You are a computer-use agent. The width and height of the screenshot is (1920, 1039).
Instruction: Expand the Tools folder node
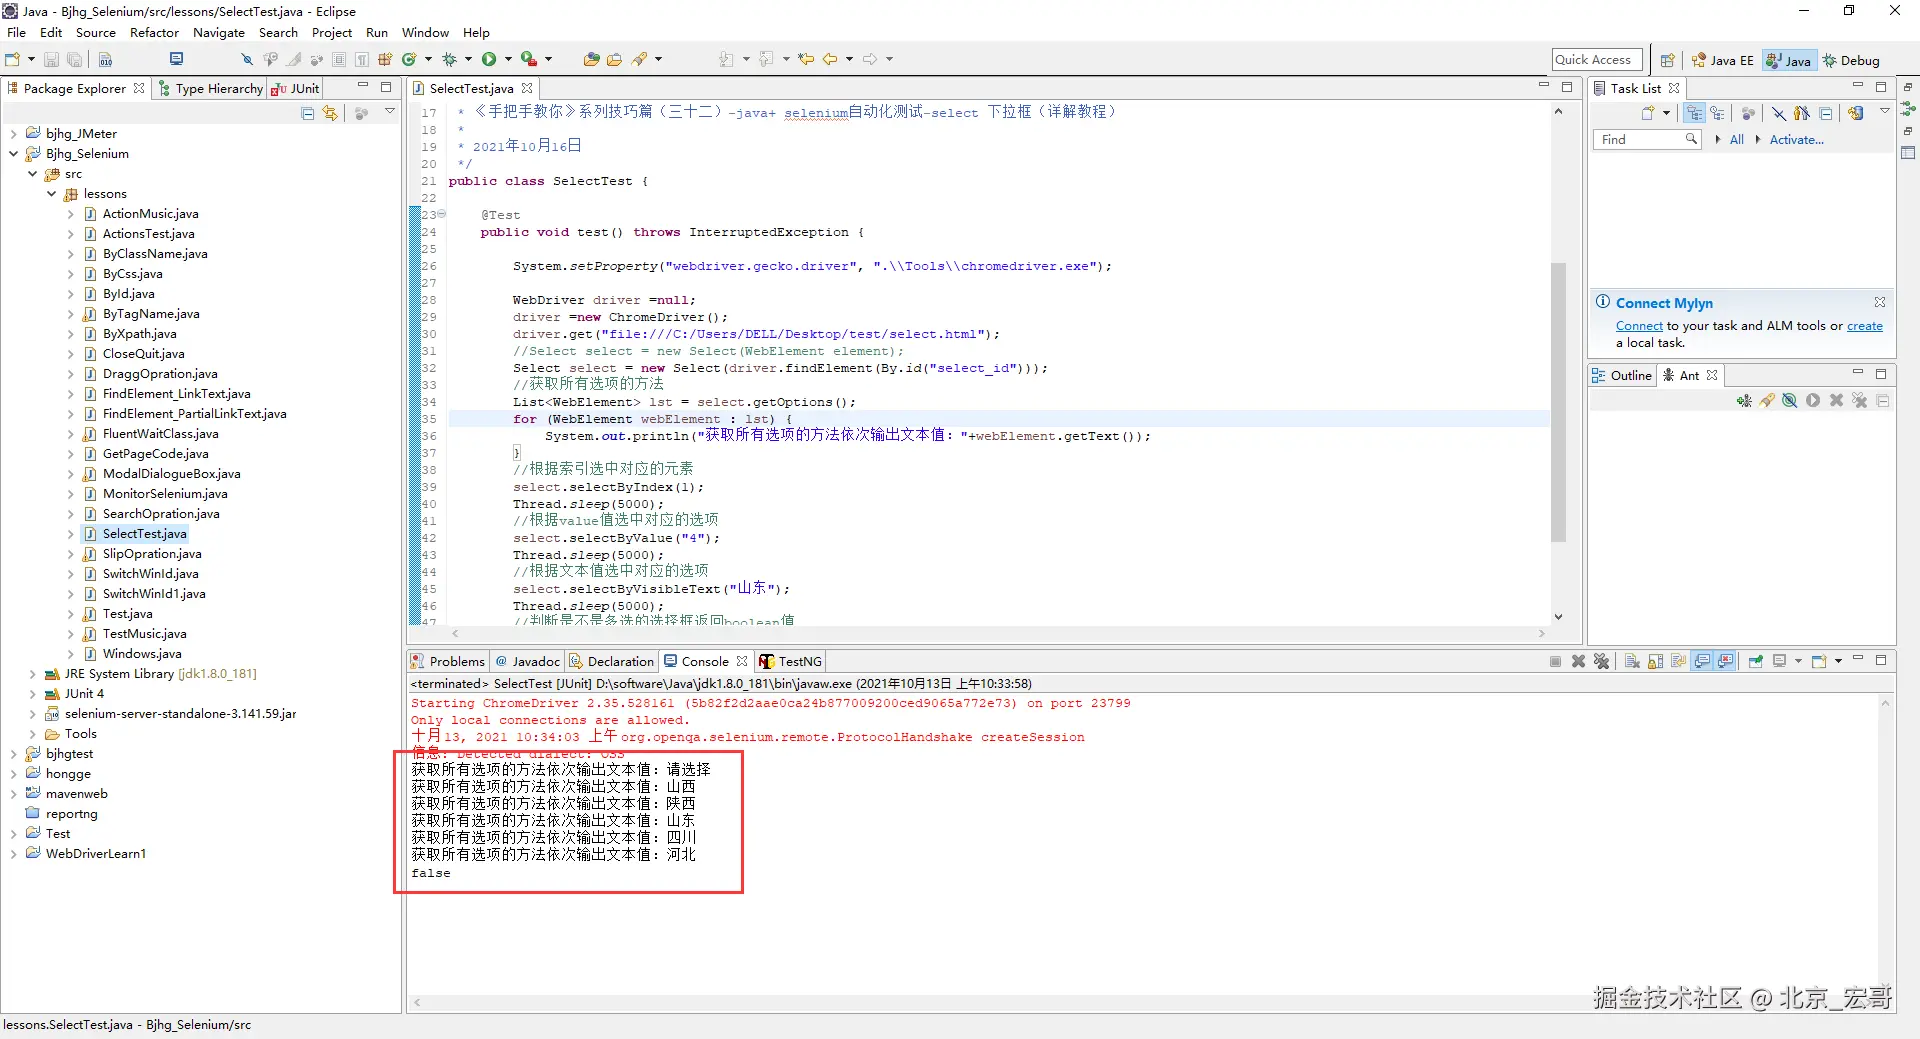[x=33, y=734]
